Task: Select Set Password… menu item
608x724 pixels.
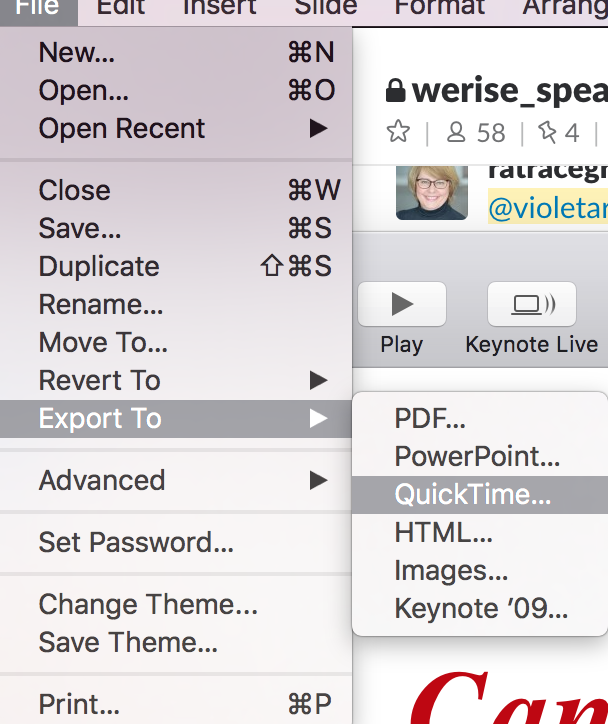Action: tap(176, 542)
